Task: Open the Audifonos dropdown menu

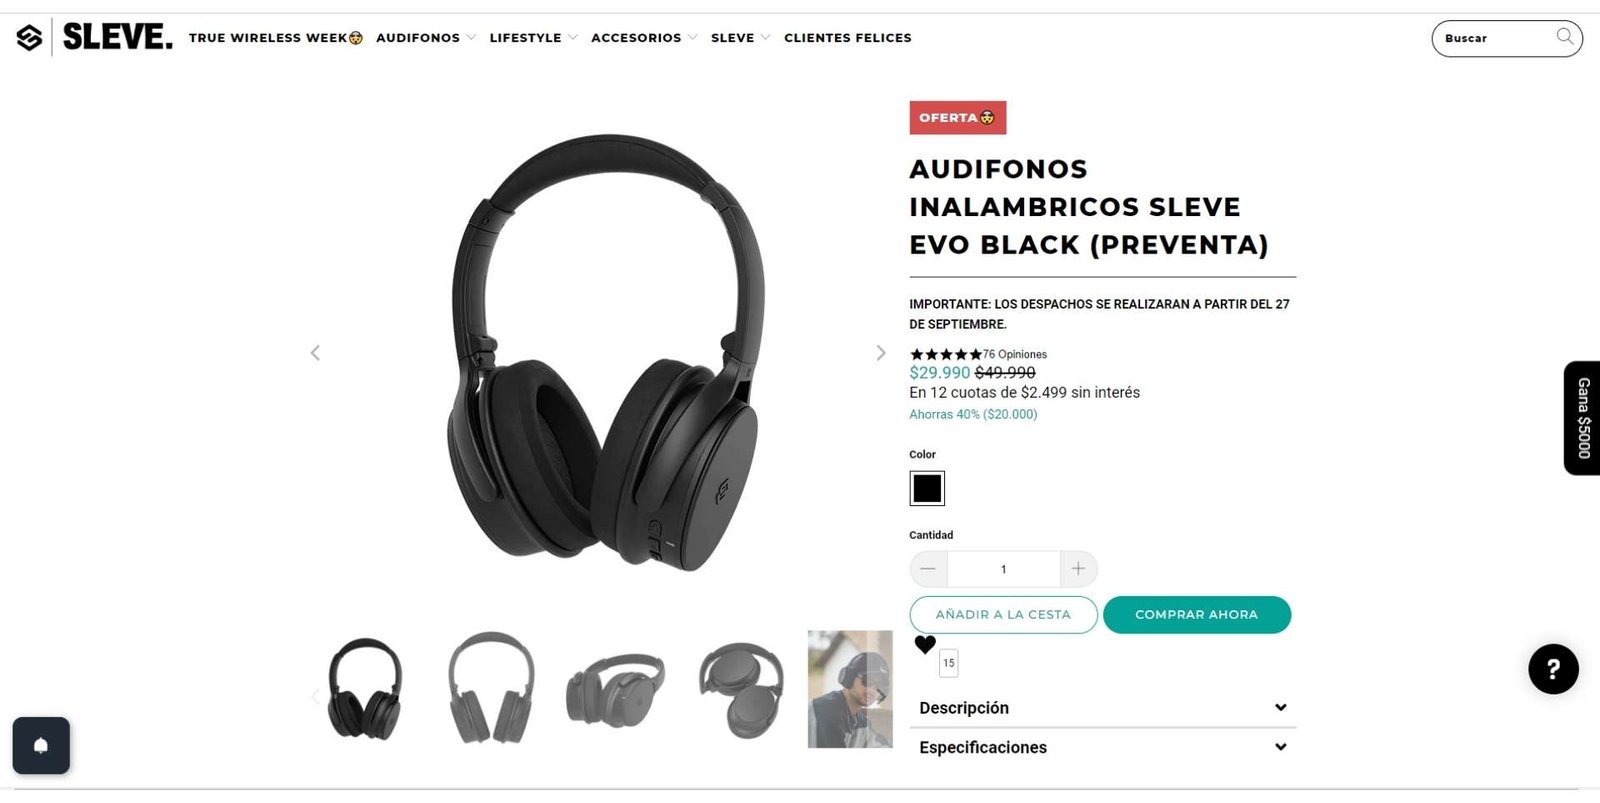Action: (426, 38)
